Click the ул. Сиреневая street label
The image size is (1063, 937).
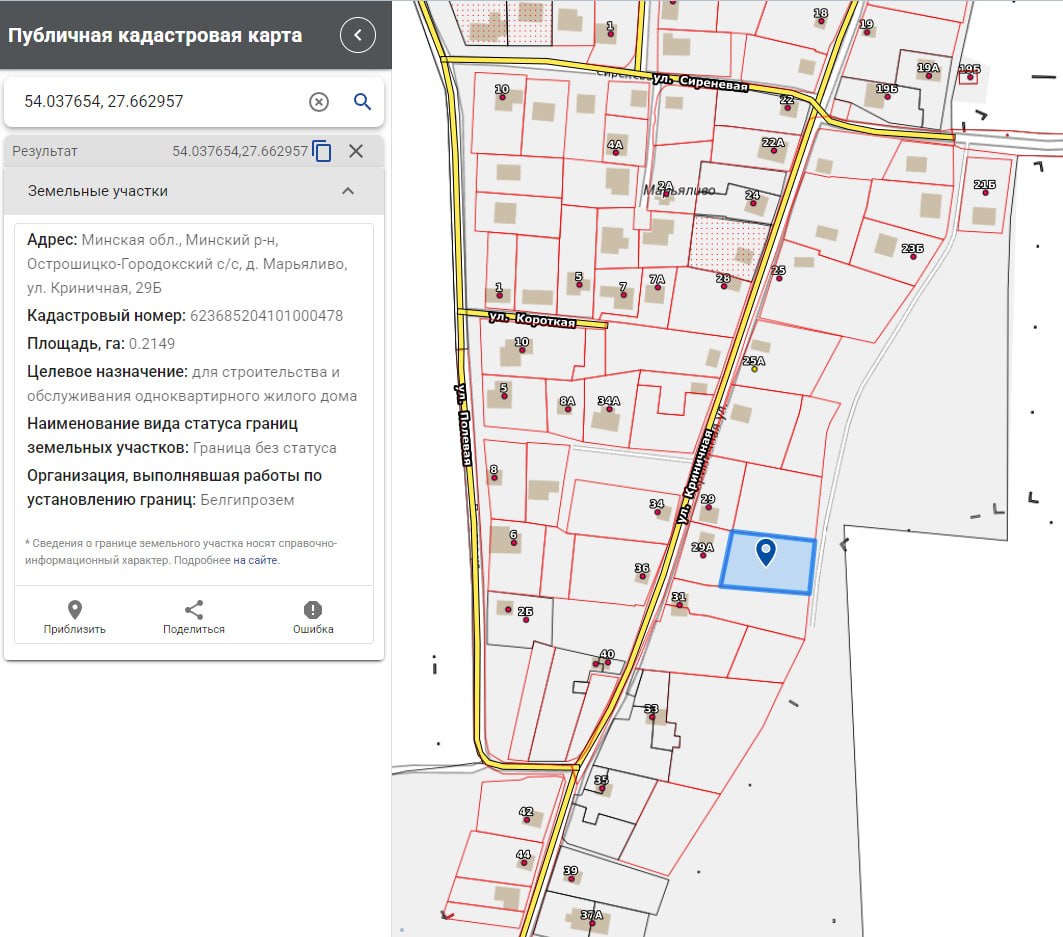(x=700, y=82)
